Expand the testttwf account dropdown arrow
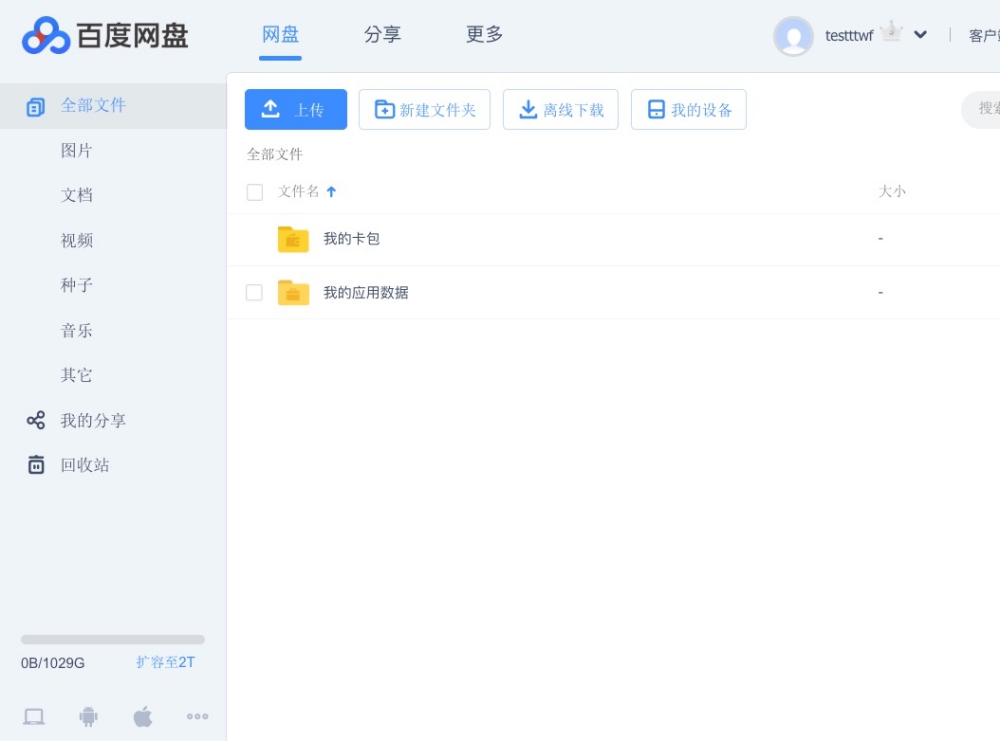 [x=920, y=35]
